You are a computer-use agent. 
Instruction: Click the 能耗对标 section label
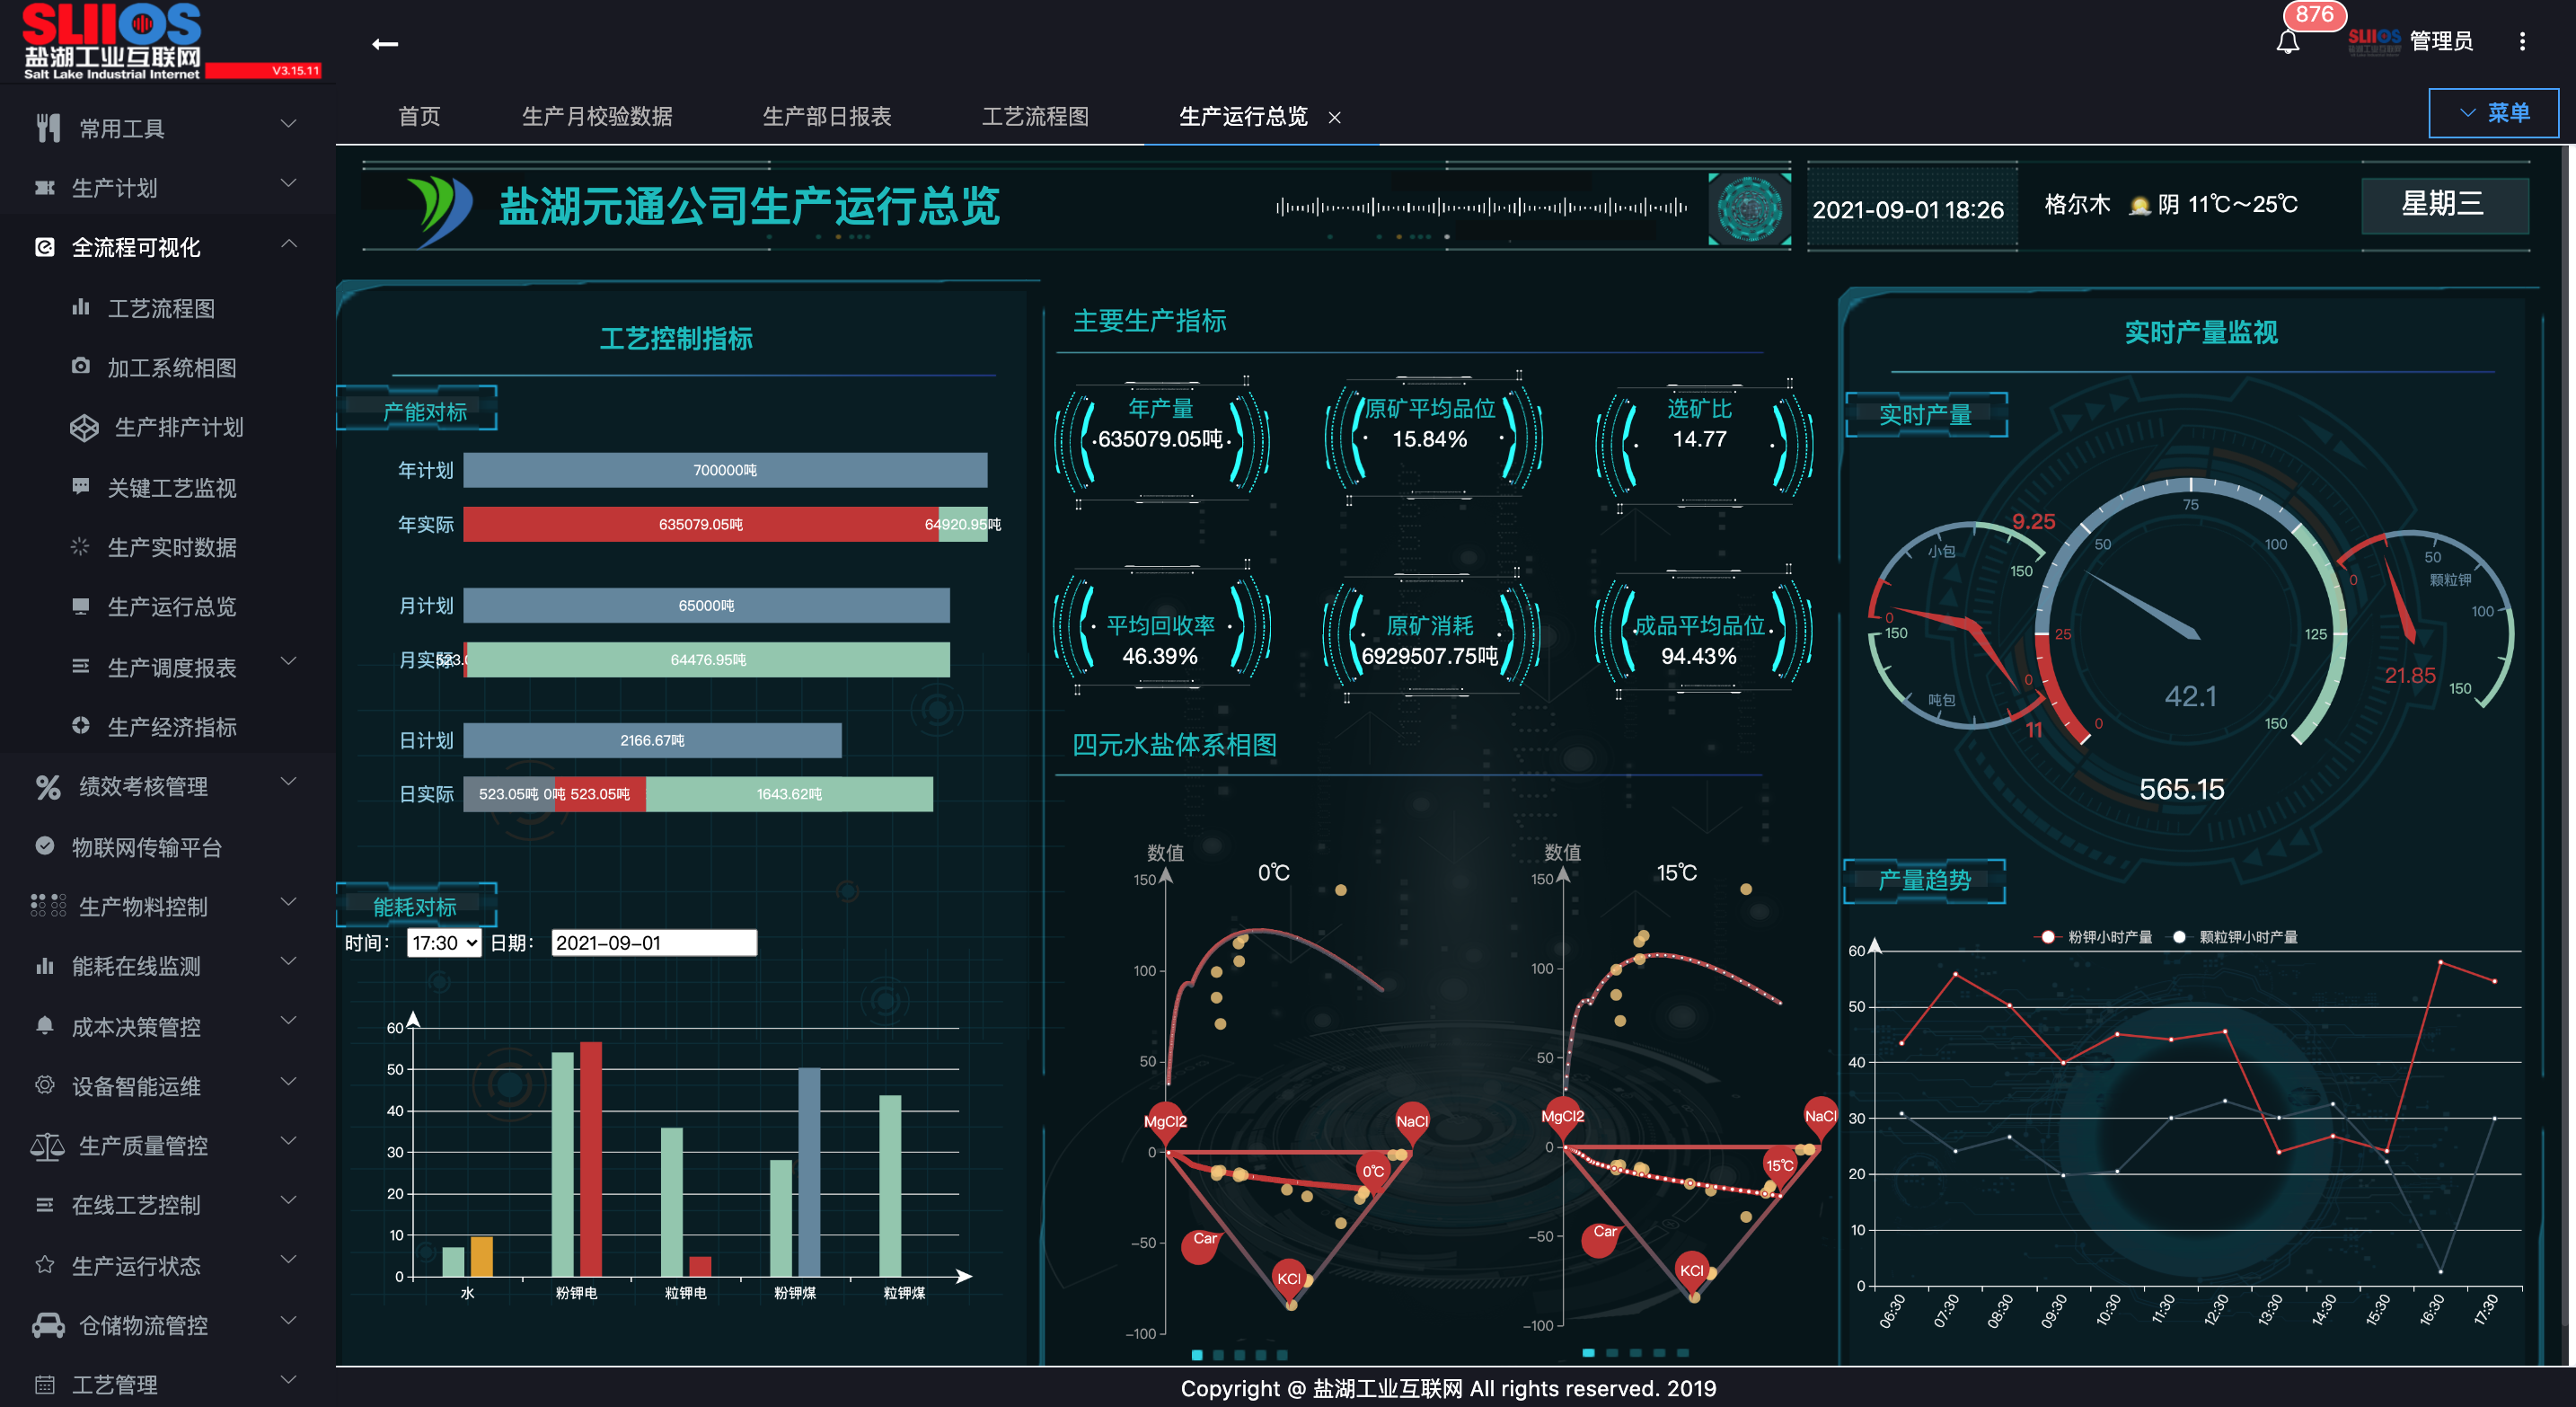click(x=415, y=906)
